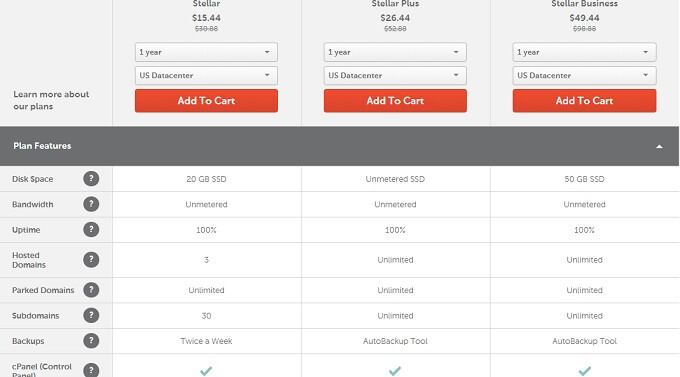Image resolution: width=680 pixels, height=377 pixels.
Task: Open the Disk Space help icon
Action: (x=91, y=179)
